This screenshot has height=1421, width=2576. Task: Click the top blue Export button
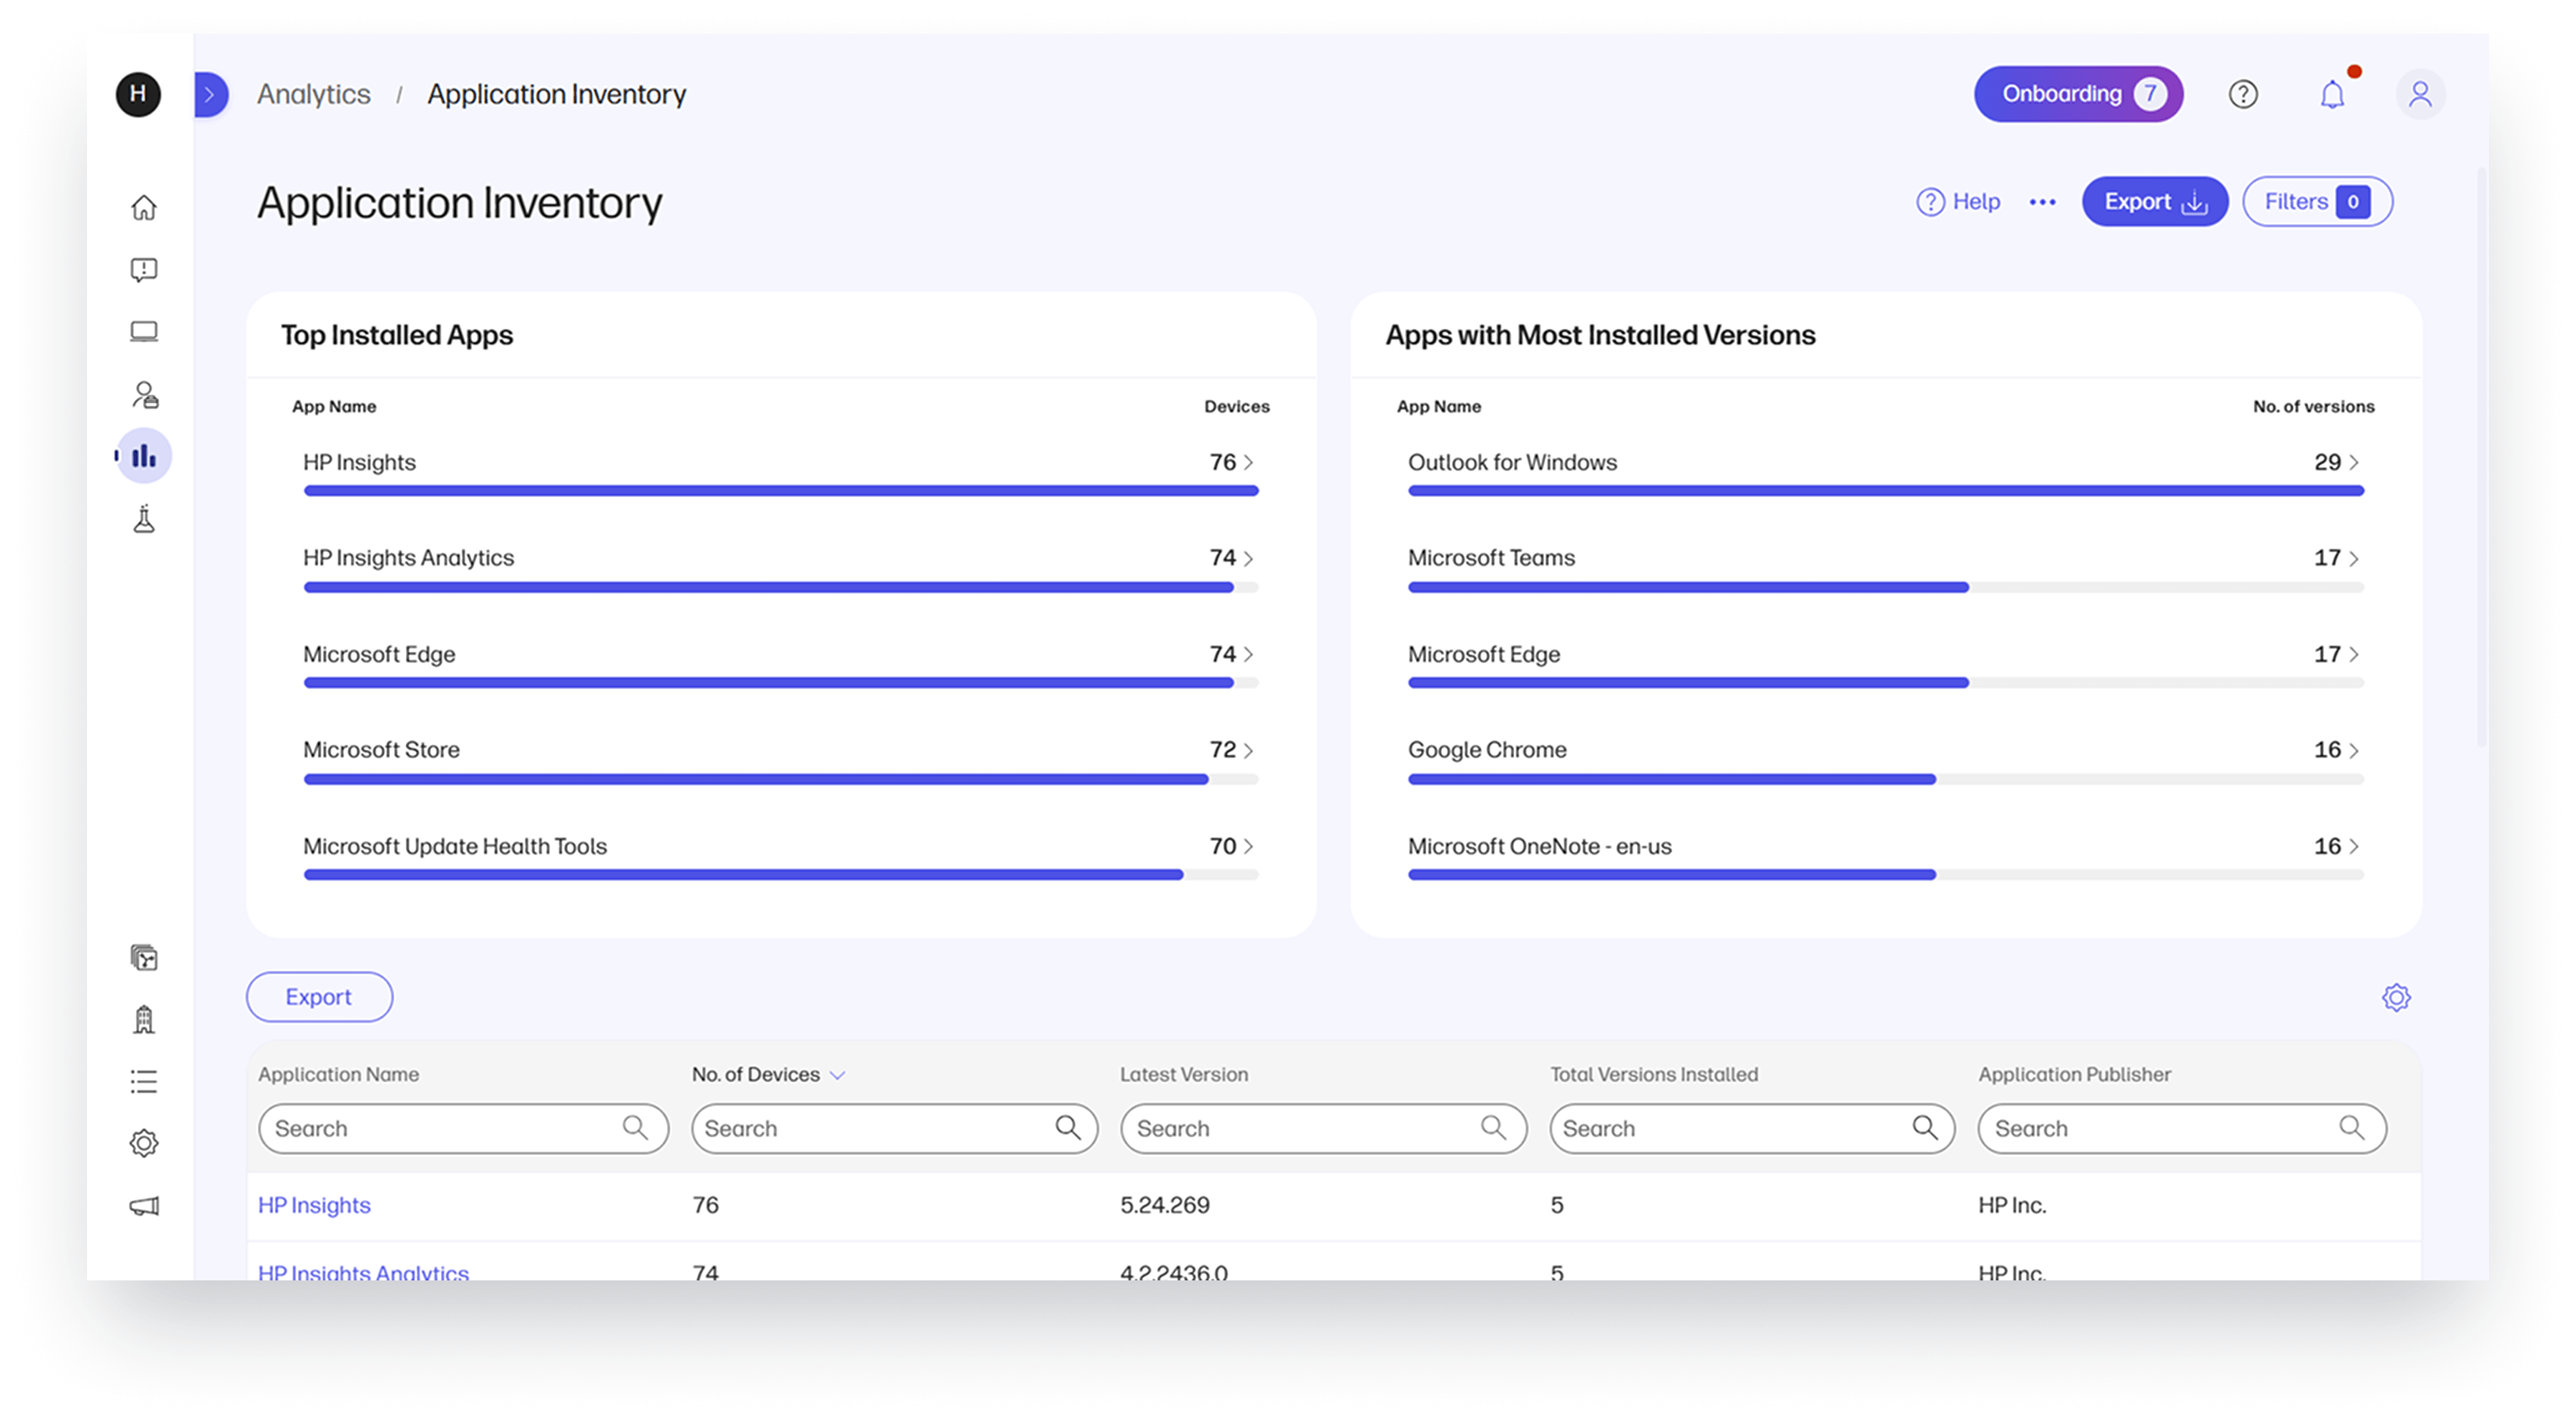pos(2155,202)
